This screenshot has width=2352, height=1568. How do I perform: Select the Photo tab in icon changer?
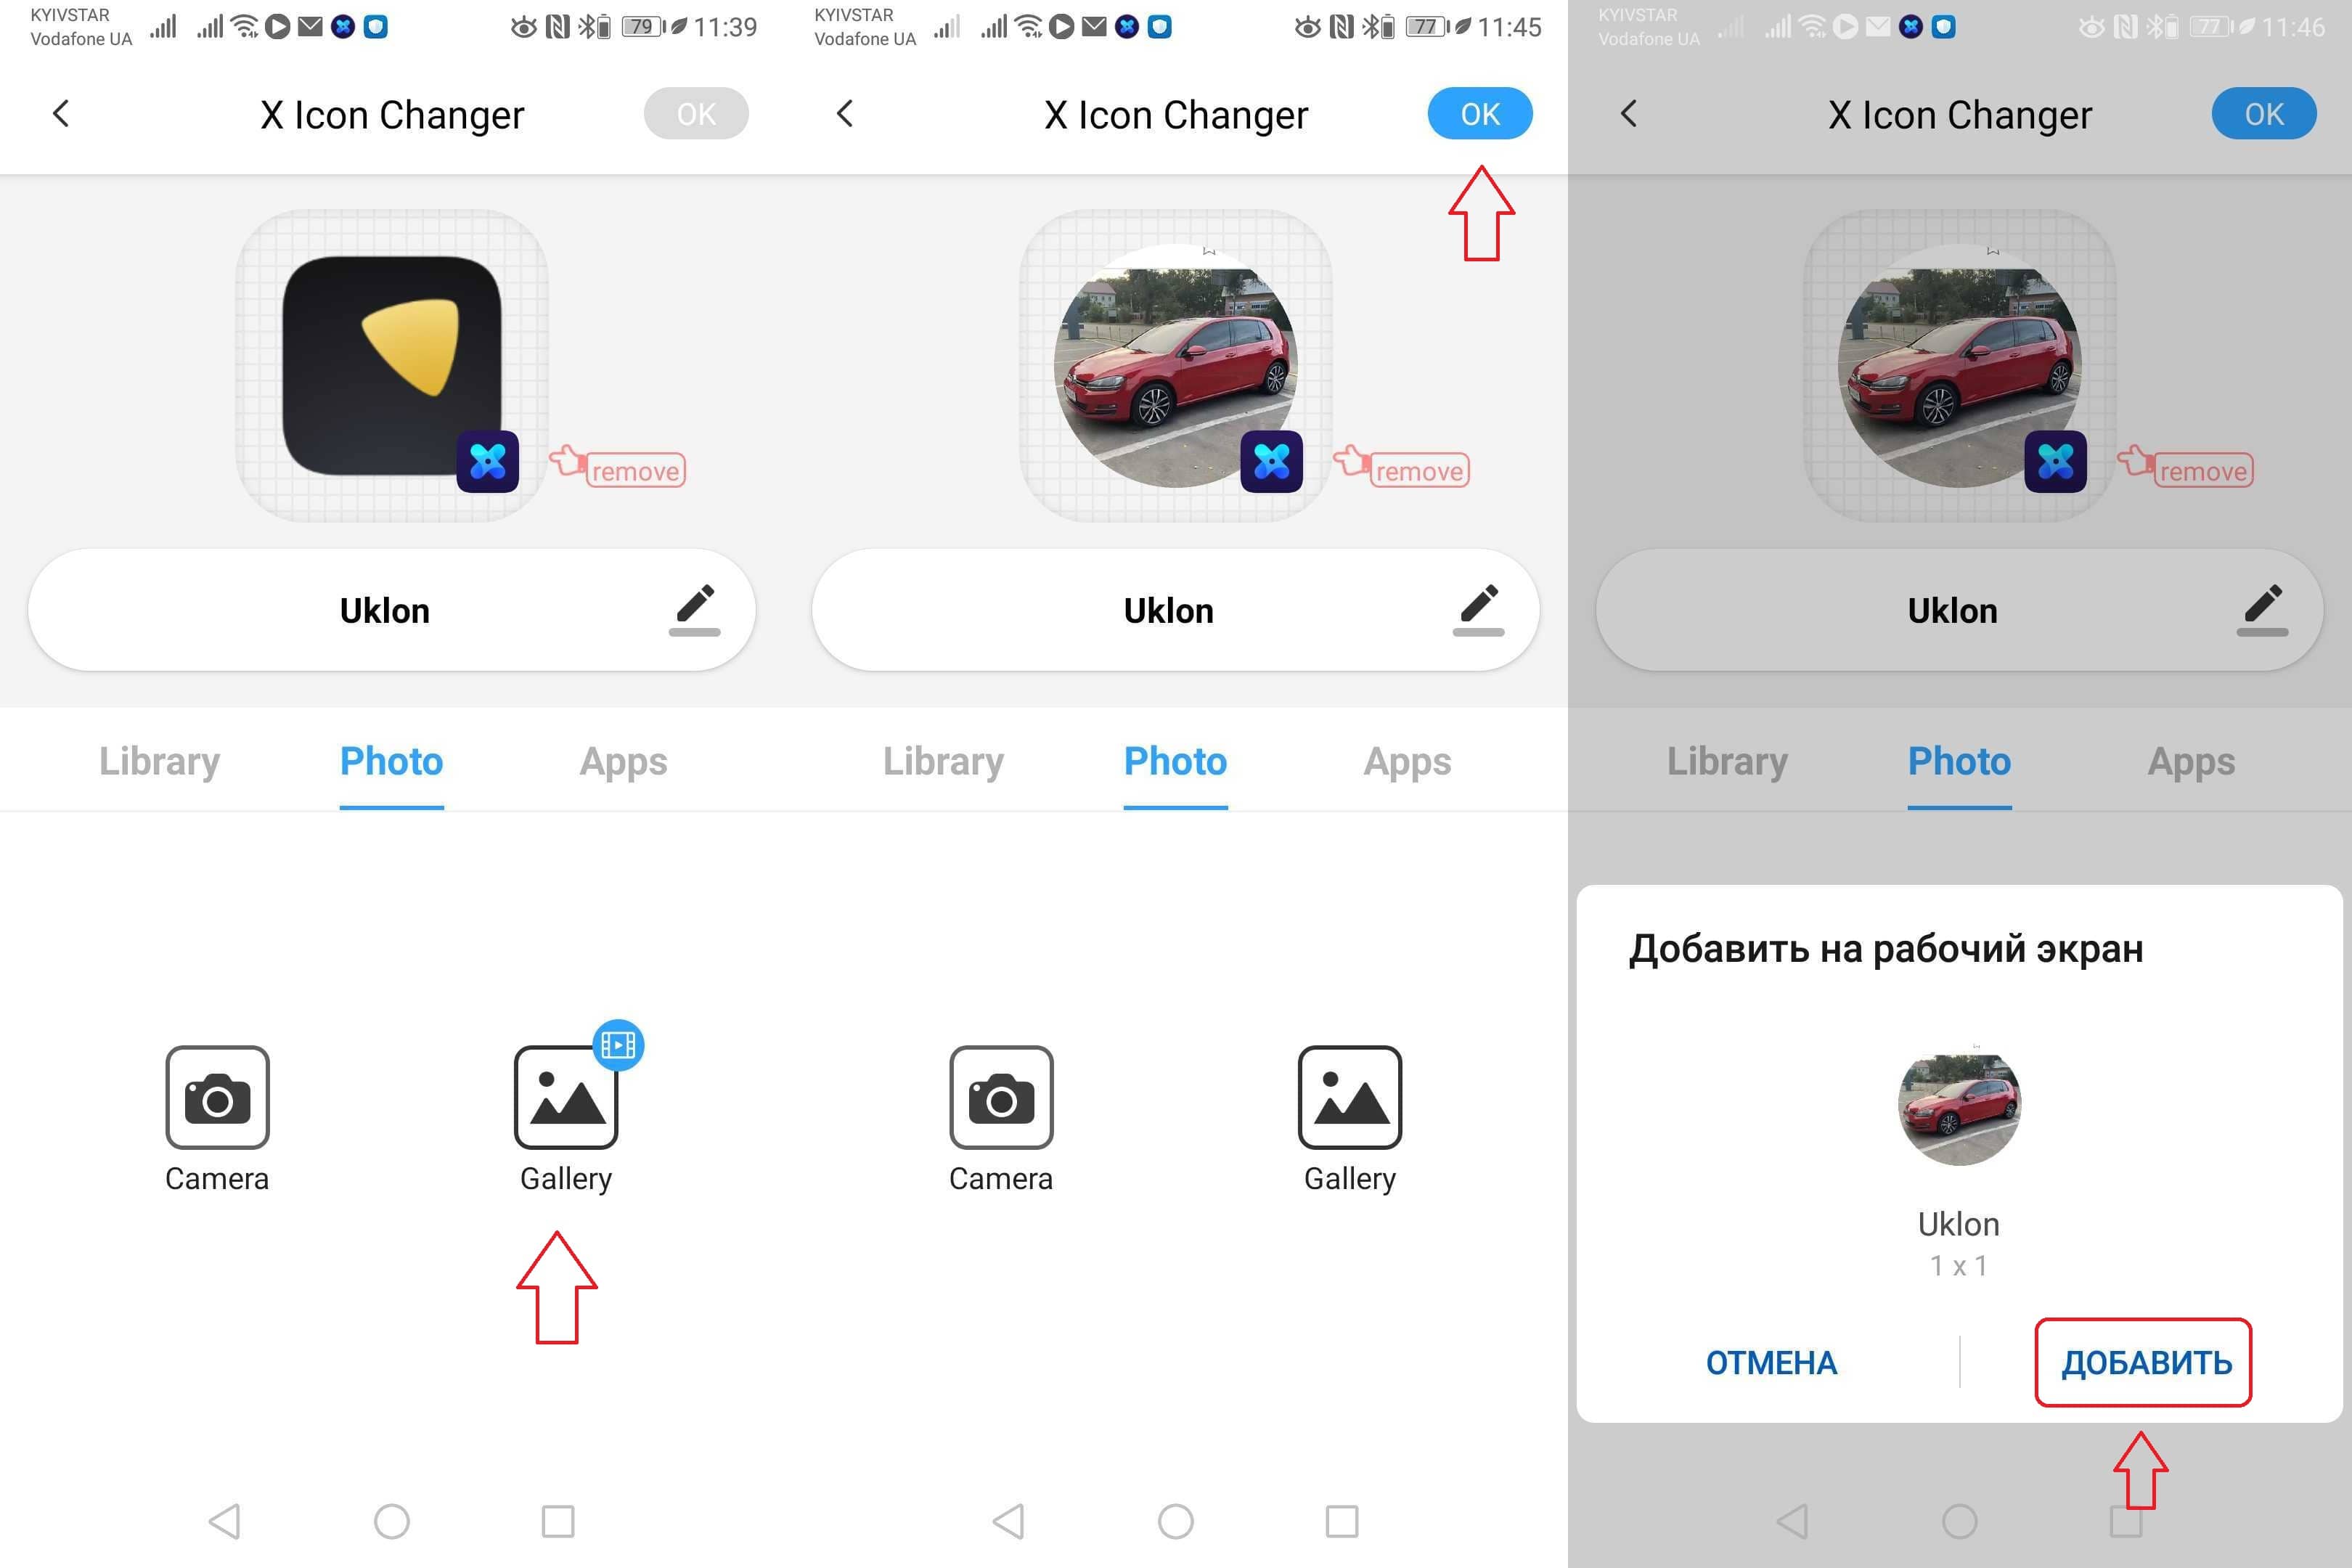pyautogui.click(x=392, y=758)
